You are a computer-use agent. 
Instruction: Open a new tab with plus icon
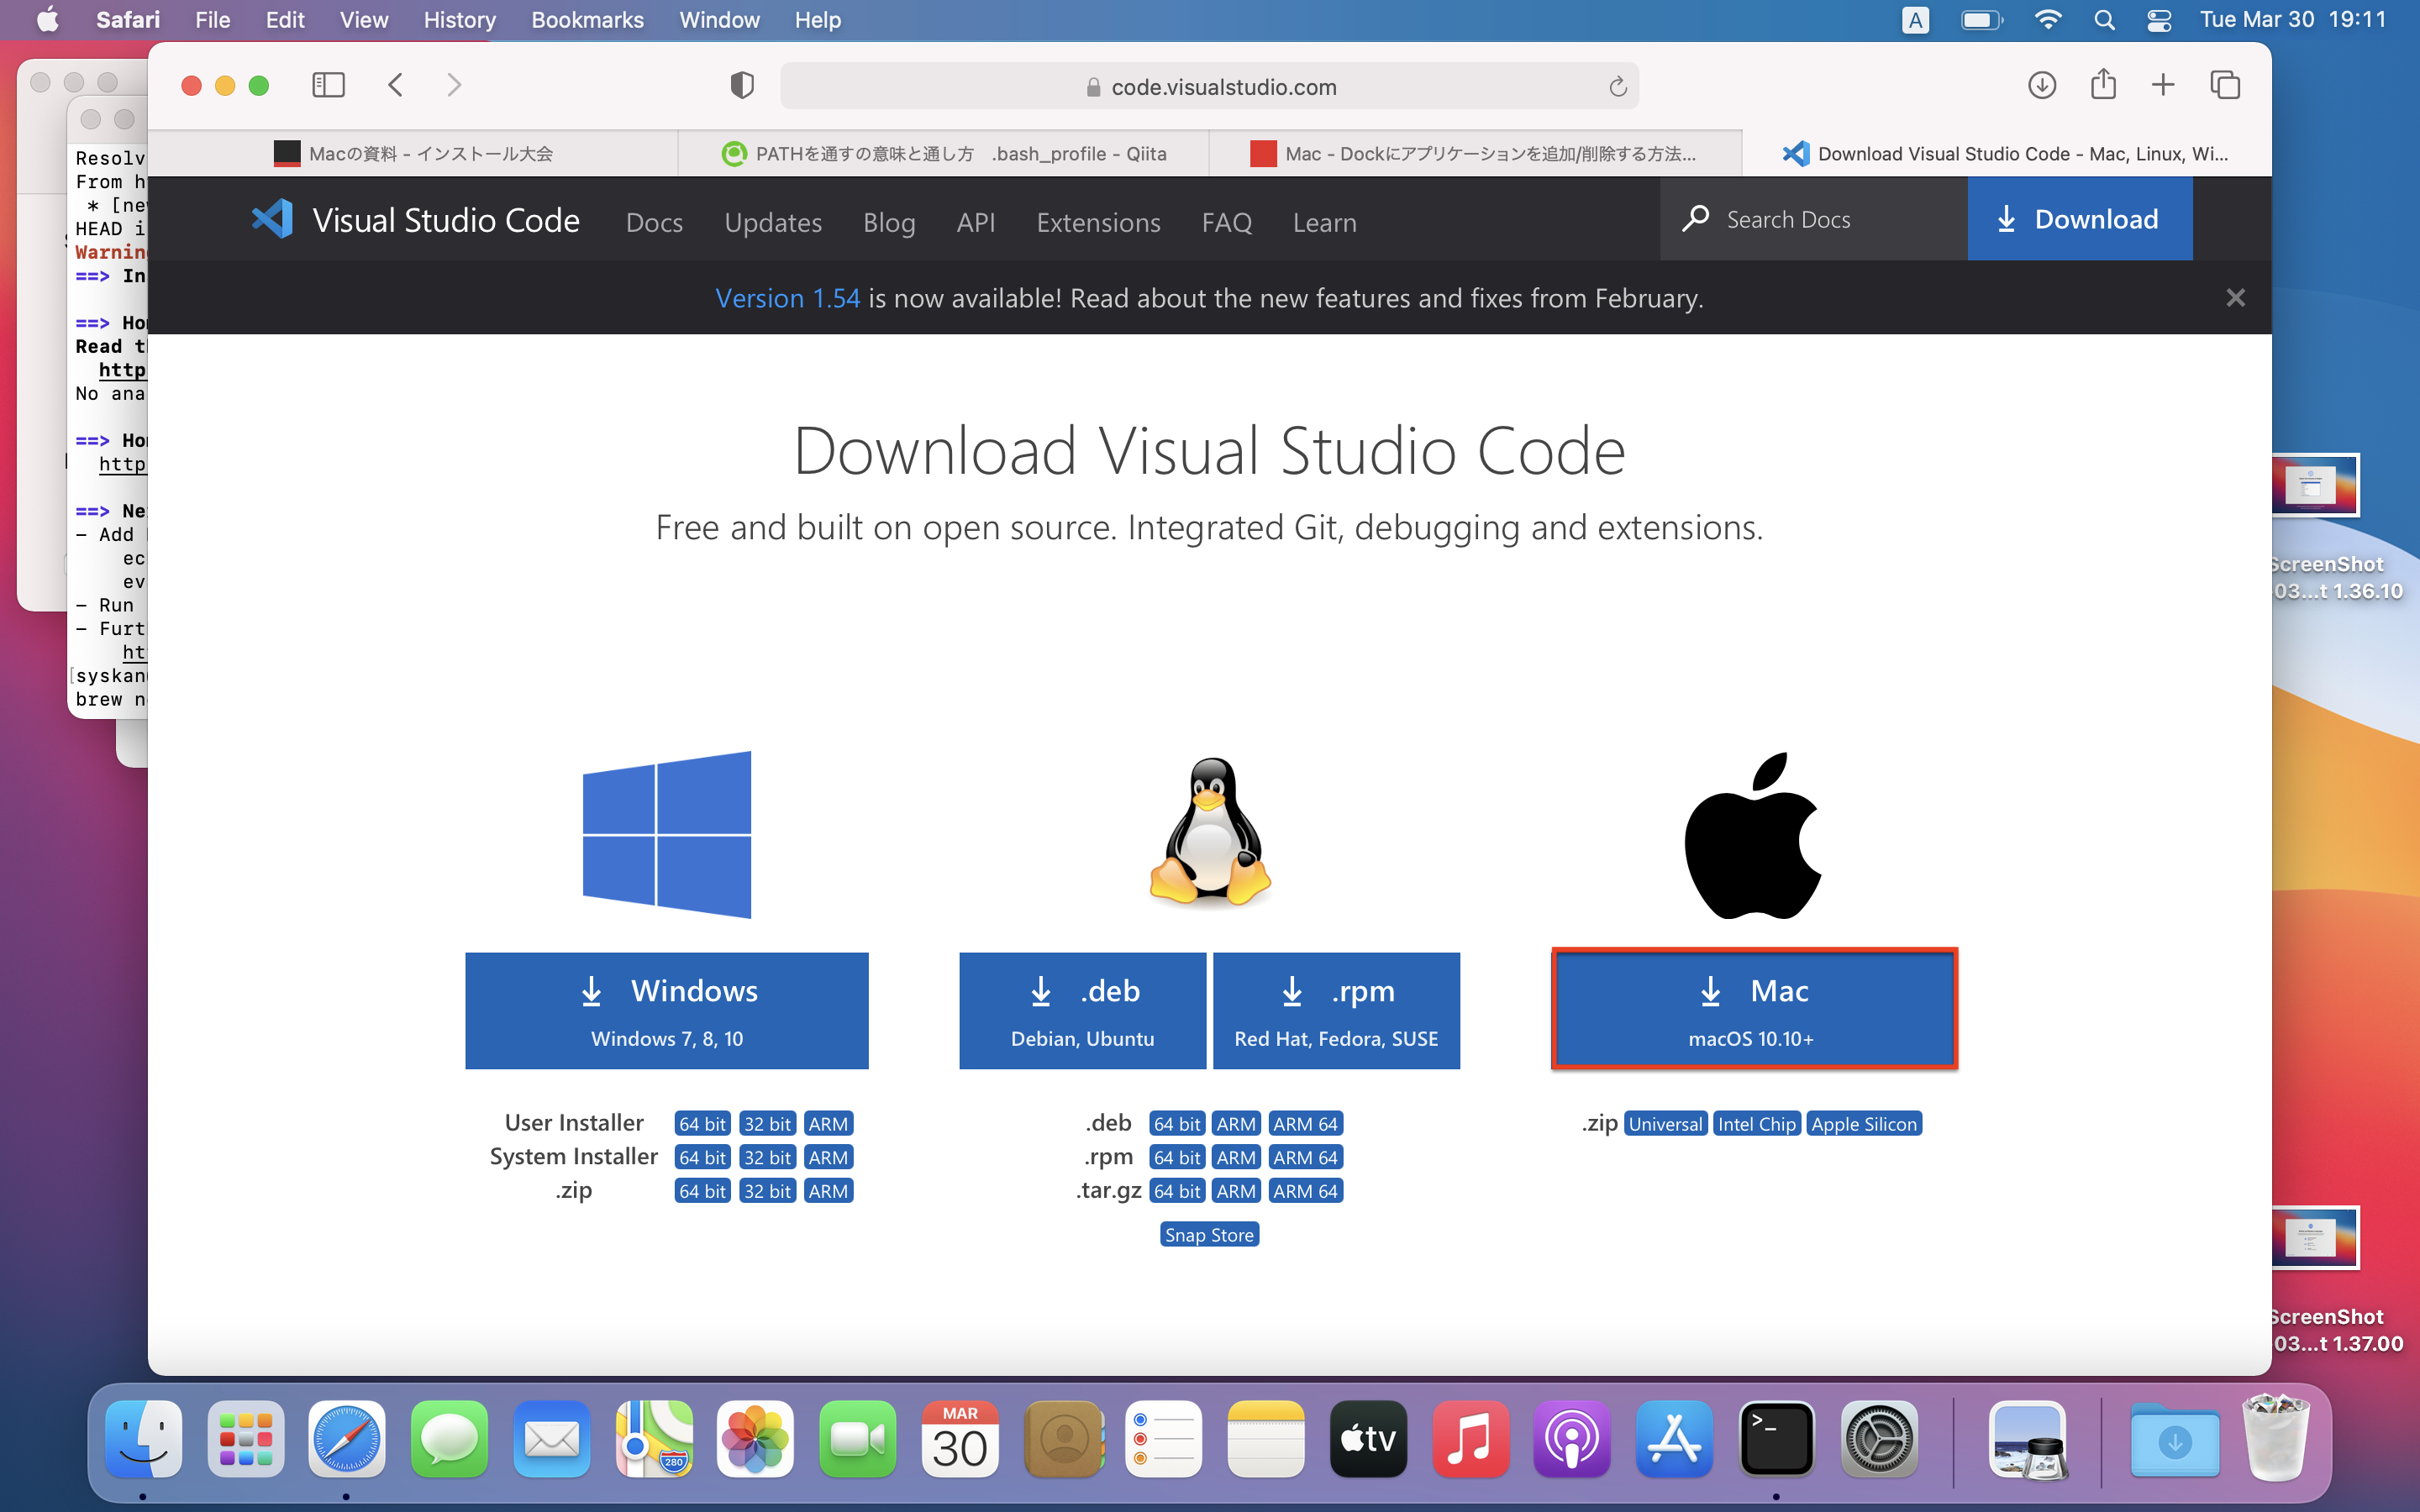2163,85
